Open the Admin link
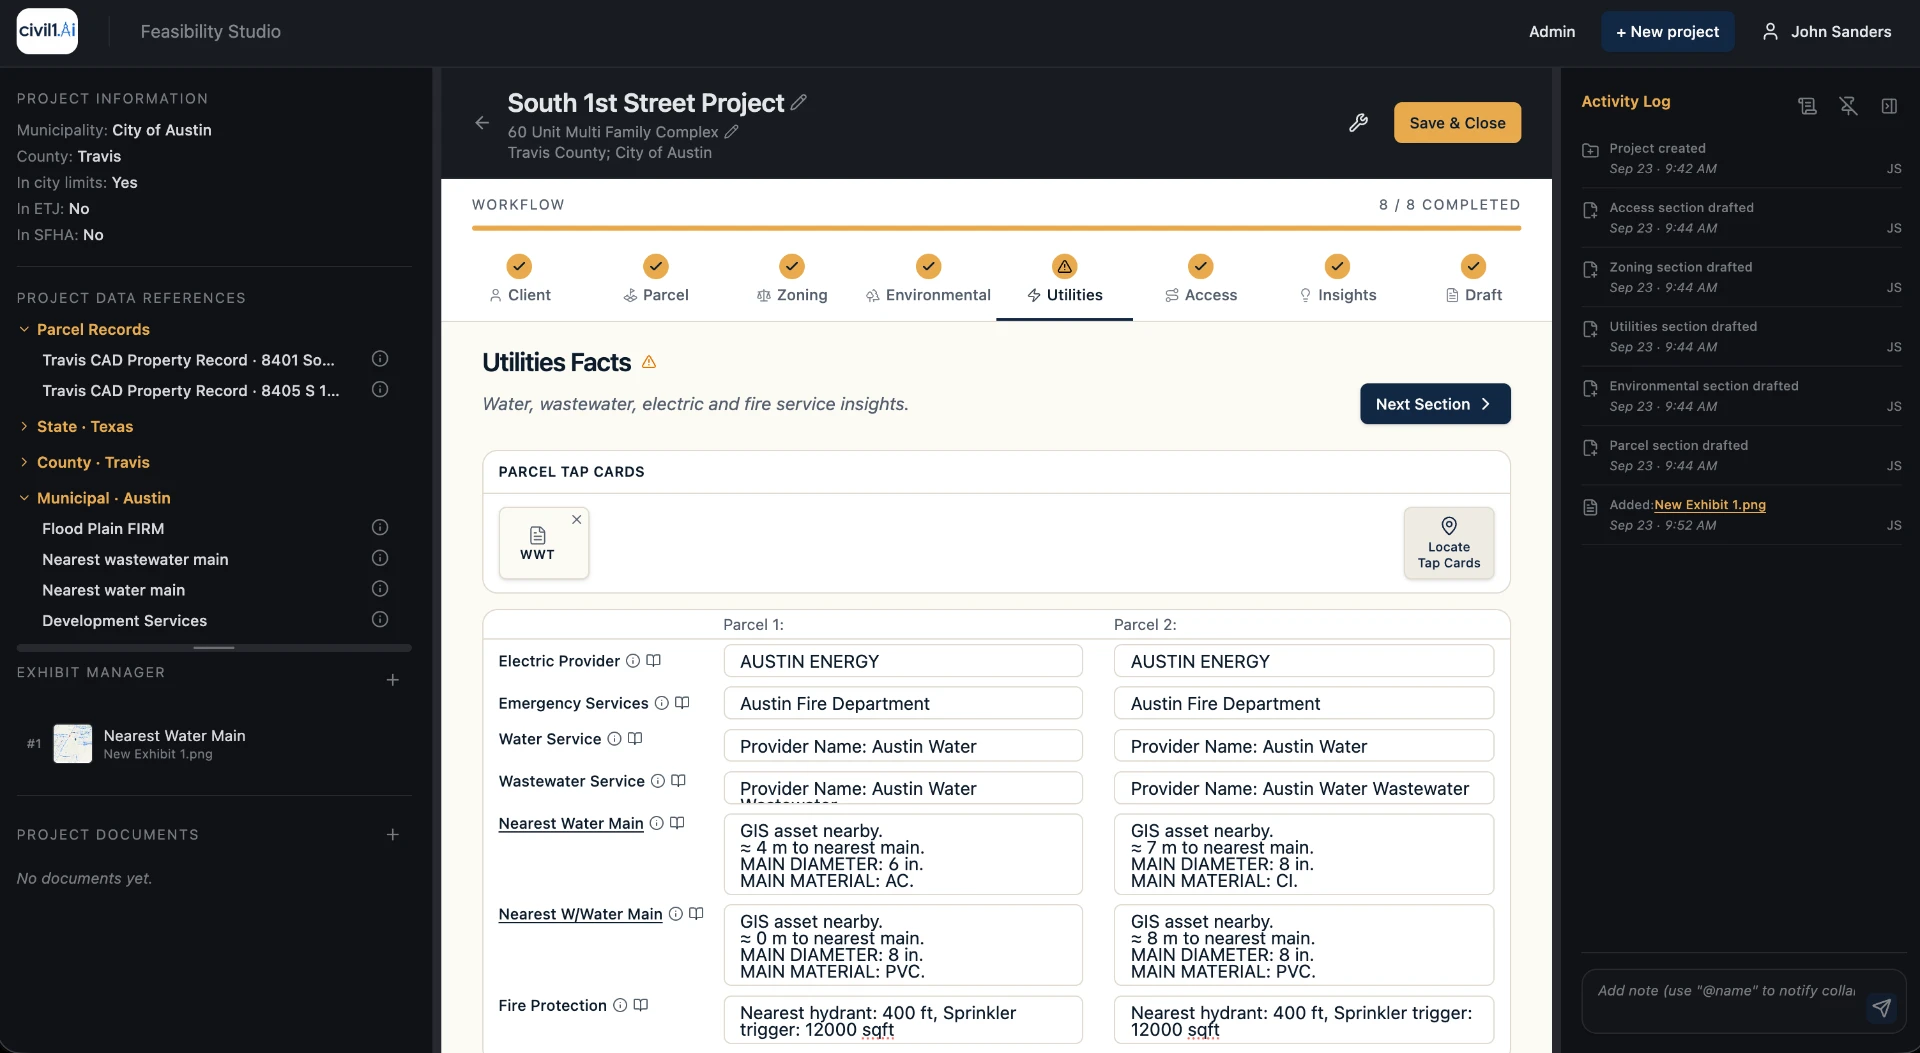 (x=1551, y=32)
